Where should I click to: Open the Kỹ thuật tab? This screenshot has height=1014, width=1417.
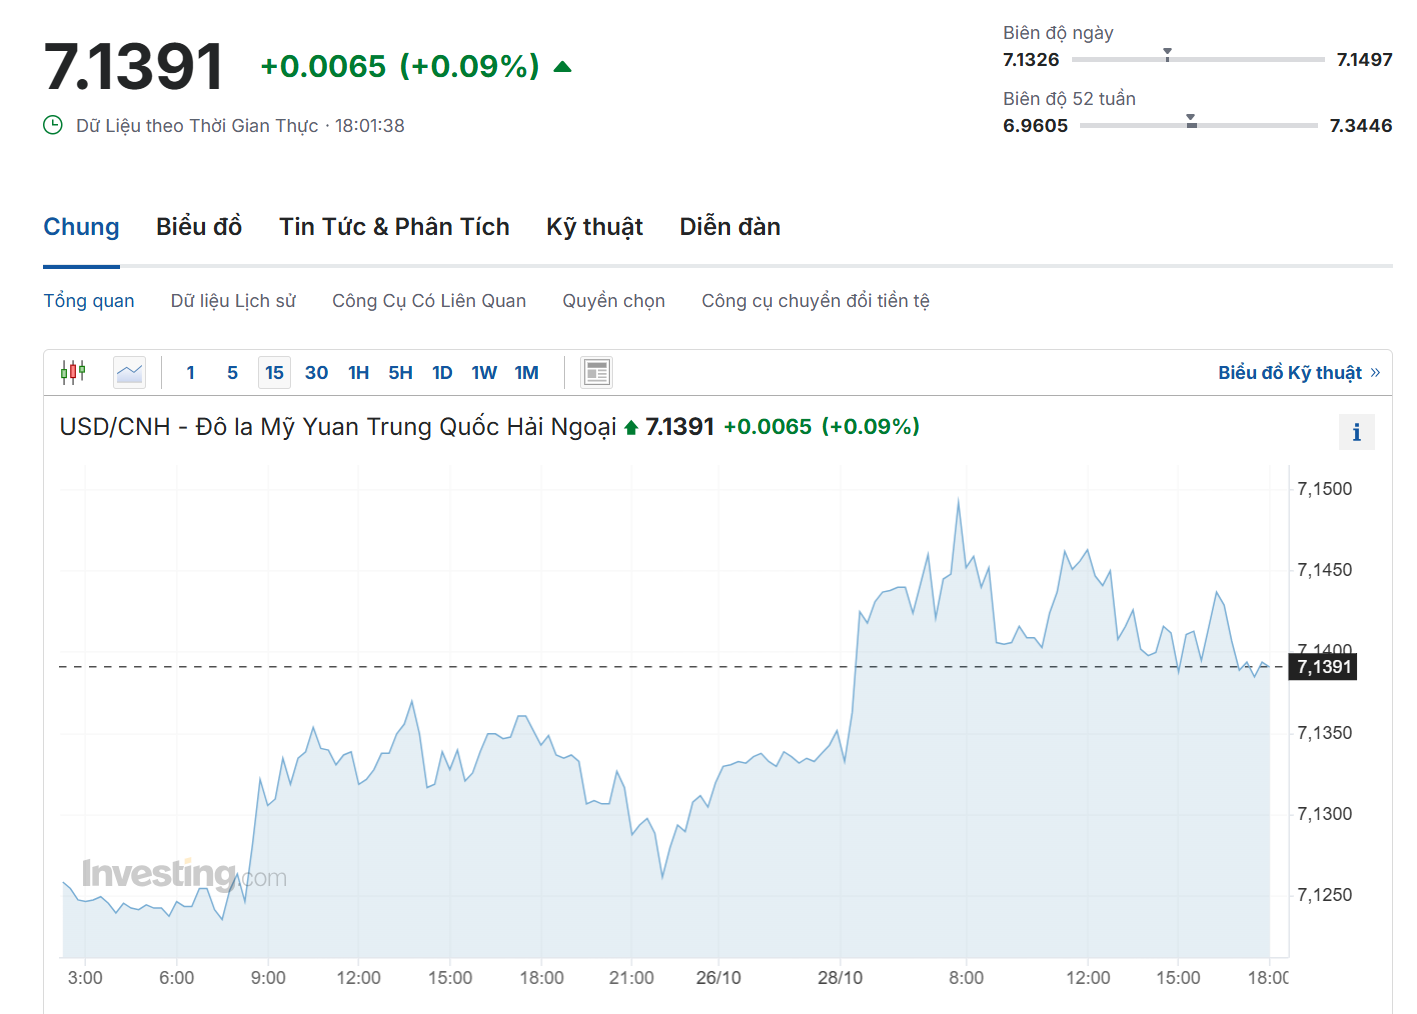tap(594, 227)
